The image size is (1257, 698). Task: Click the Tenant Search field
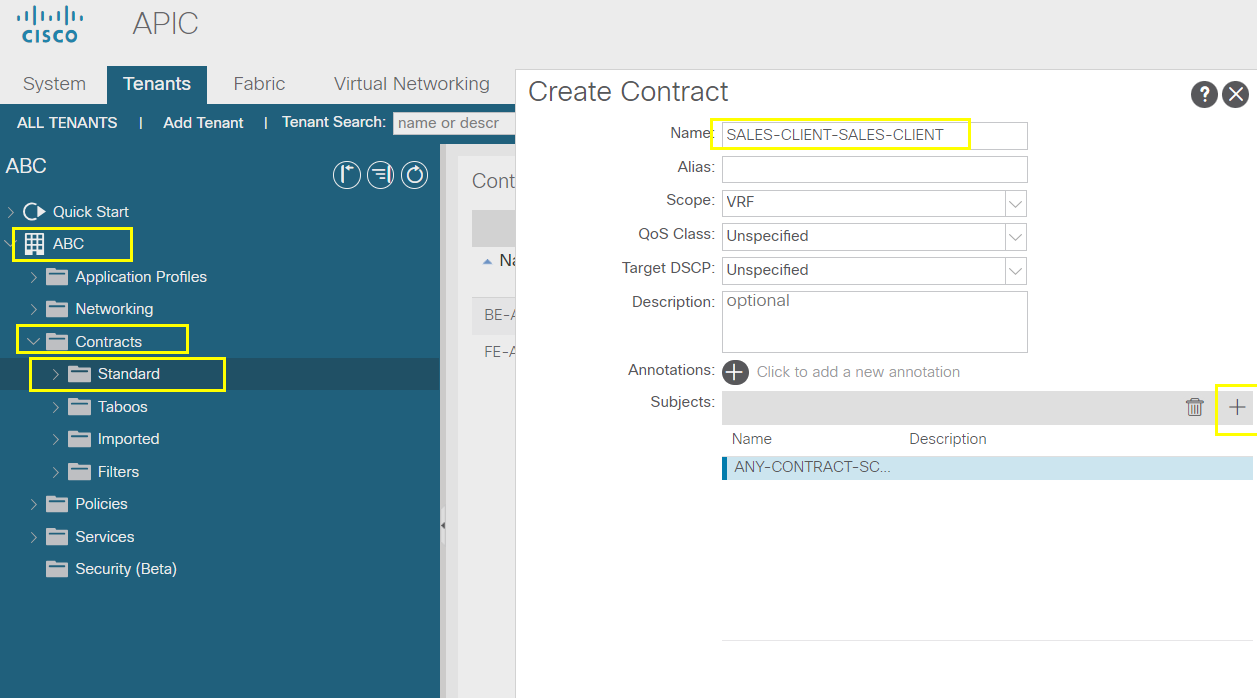coord(454,123)
